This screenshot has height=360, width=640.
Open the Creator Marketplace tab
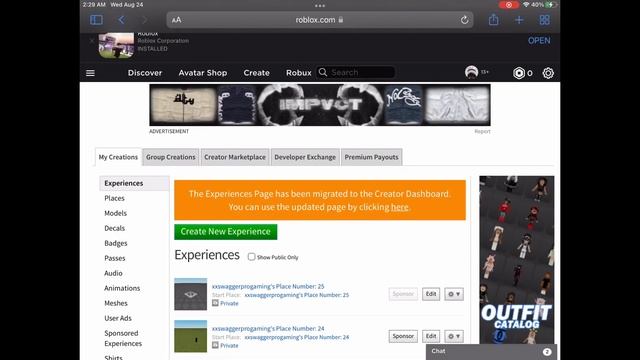[235, 157]
